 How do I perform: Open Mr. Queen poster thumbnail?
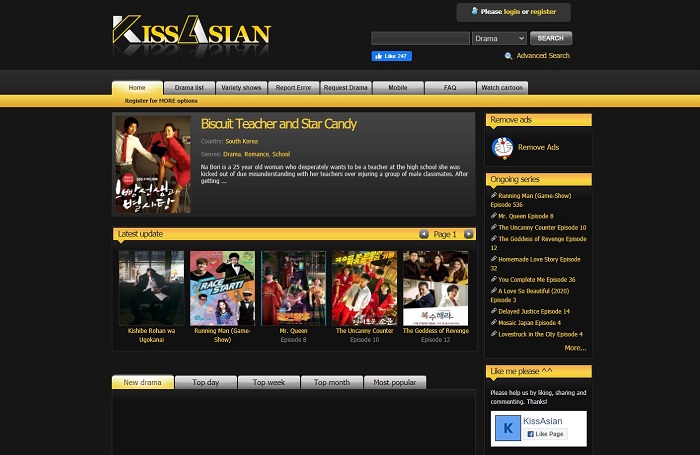(293, 288)
